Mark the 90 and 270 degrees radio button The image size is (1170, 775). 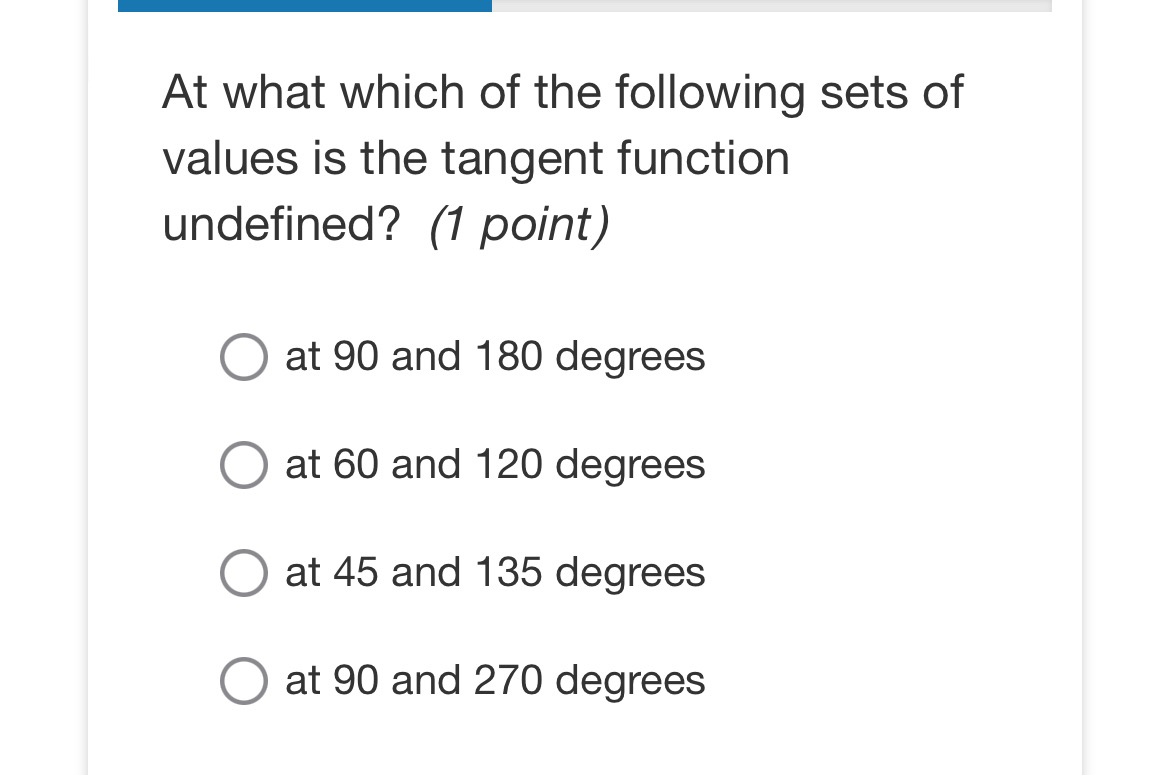[244, 681]
